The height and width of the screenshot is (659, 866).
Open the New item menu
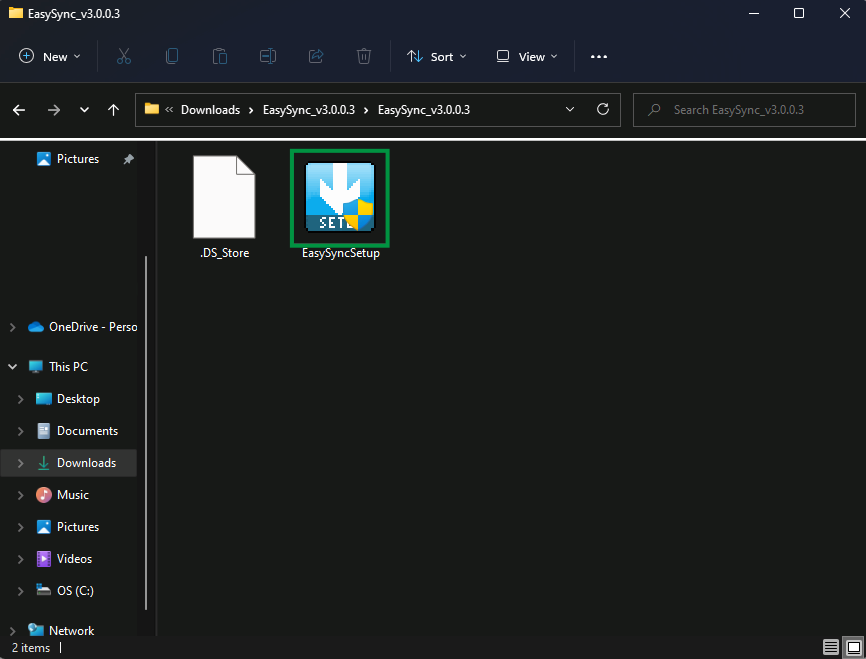(x=50, y=56)
